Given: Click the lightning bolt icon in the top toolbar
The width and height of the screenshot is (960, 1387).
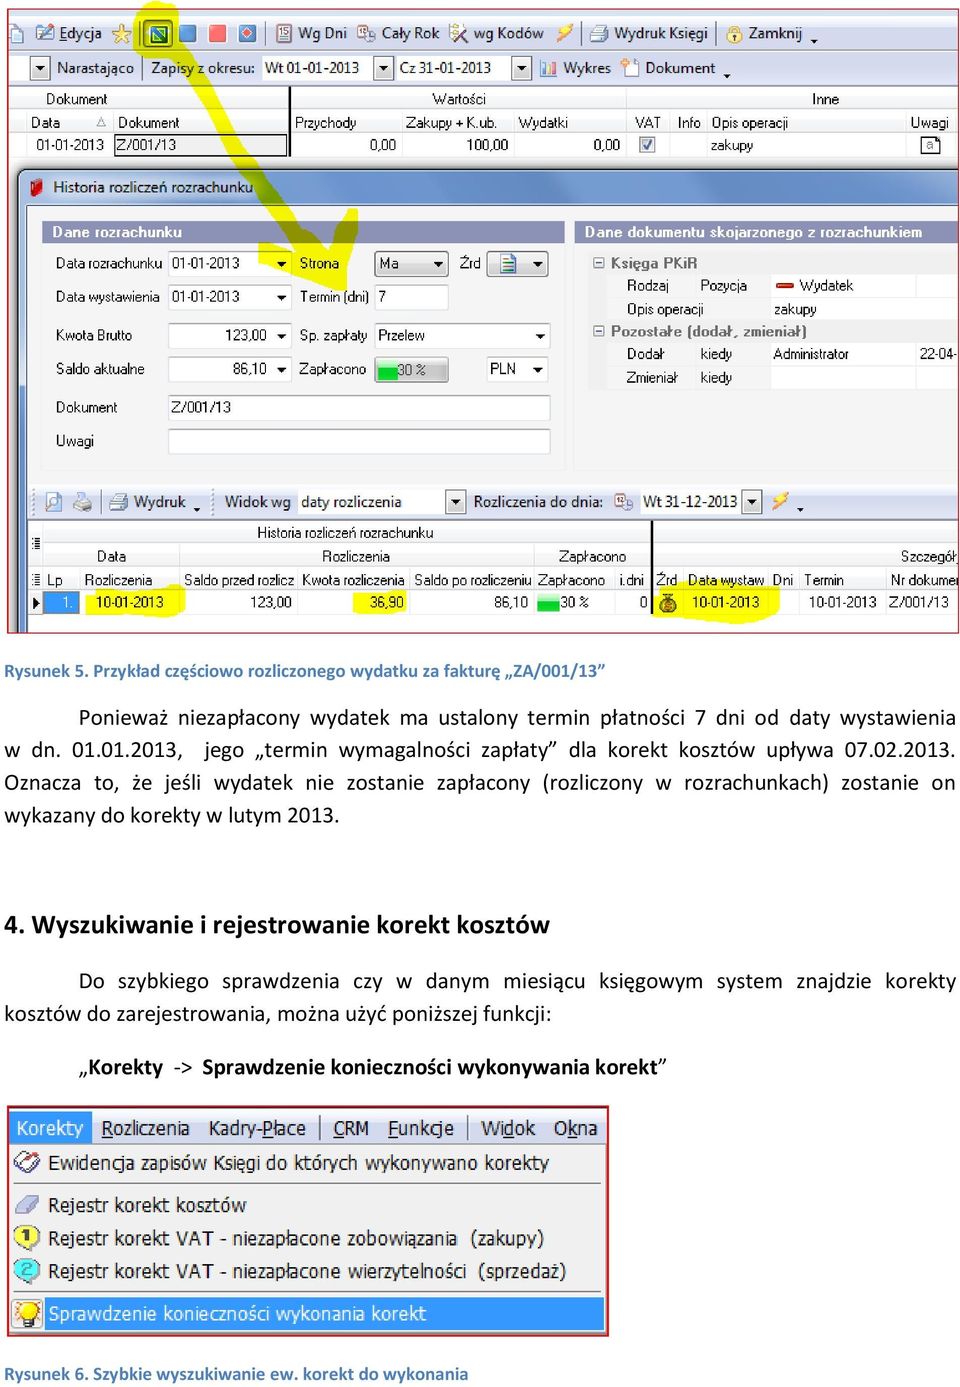Looking at the screenshot, I should 565,34.
